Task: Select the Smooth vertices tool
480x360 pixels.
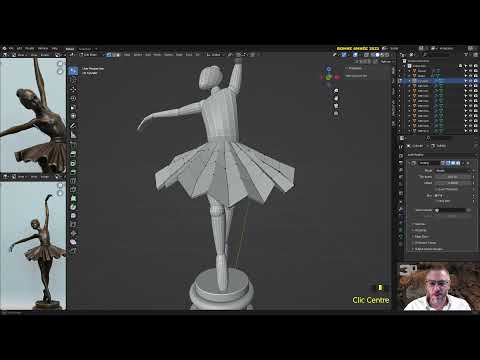Action: click(73, 216)
